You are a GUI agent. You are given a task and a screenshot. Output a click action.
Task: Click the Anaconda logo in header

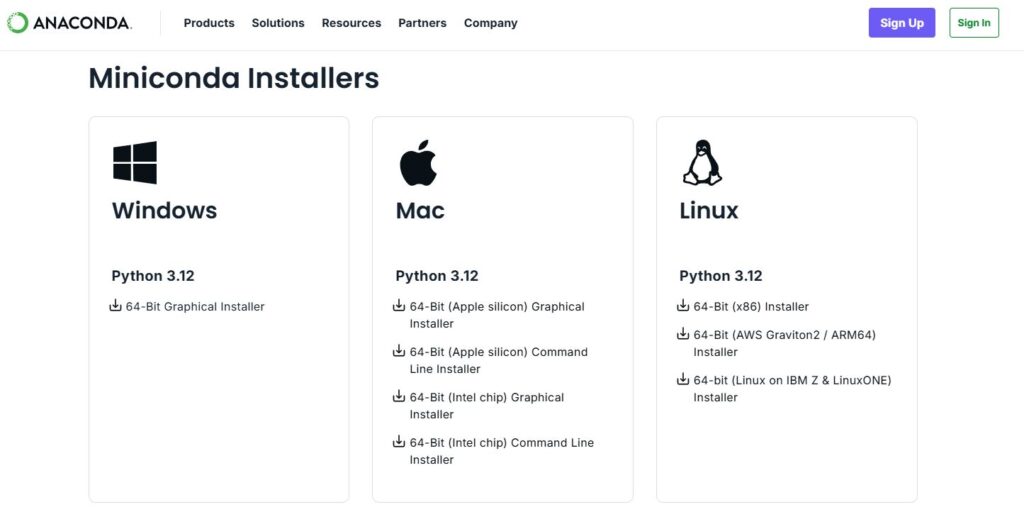69,23
